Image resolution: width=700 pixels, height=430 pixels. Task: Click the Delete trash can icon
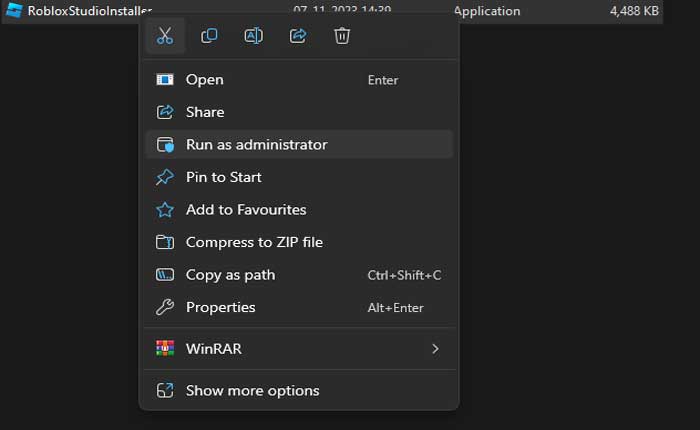coord(342,36)
